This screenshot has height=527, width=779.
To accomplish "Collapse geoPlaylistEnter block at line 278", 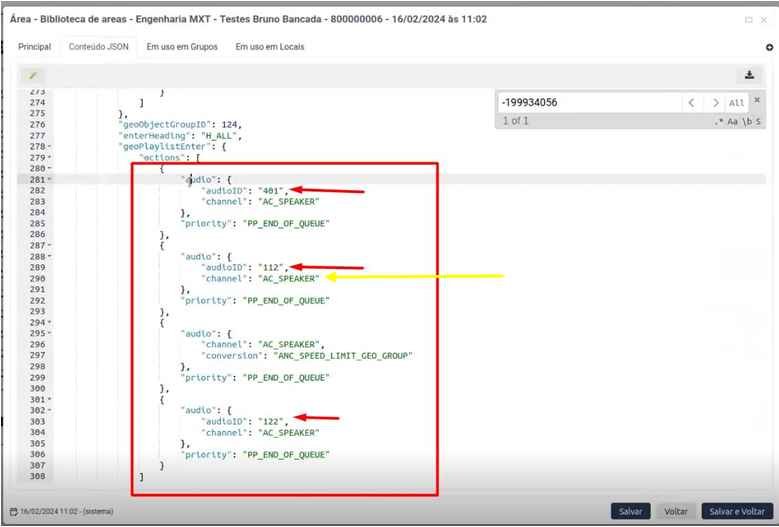I will 49,146.
